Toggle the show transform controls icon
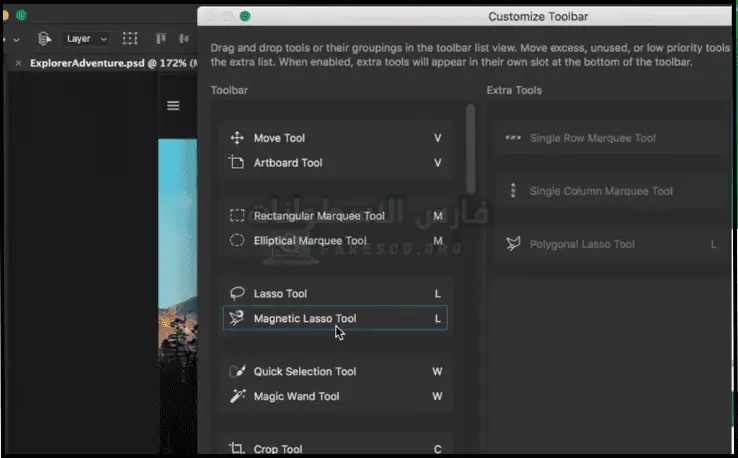This screenshot has width=738, height=458. pos(130,39)
